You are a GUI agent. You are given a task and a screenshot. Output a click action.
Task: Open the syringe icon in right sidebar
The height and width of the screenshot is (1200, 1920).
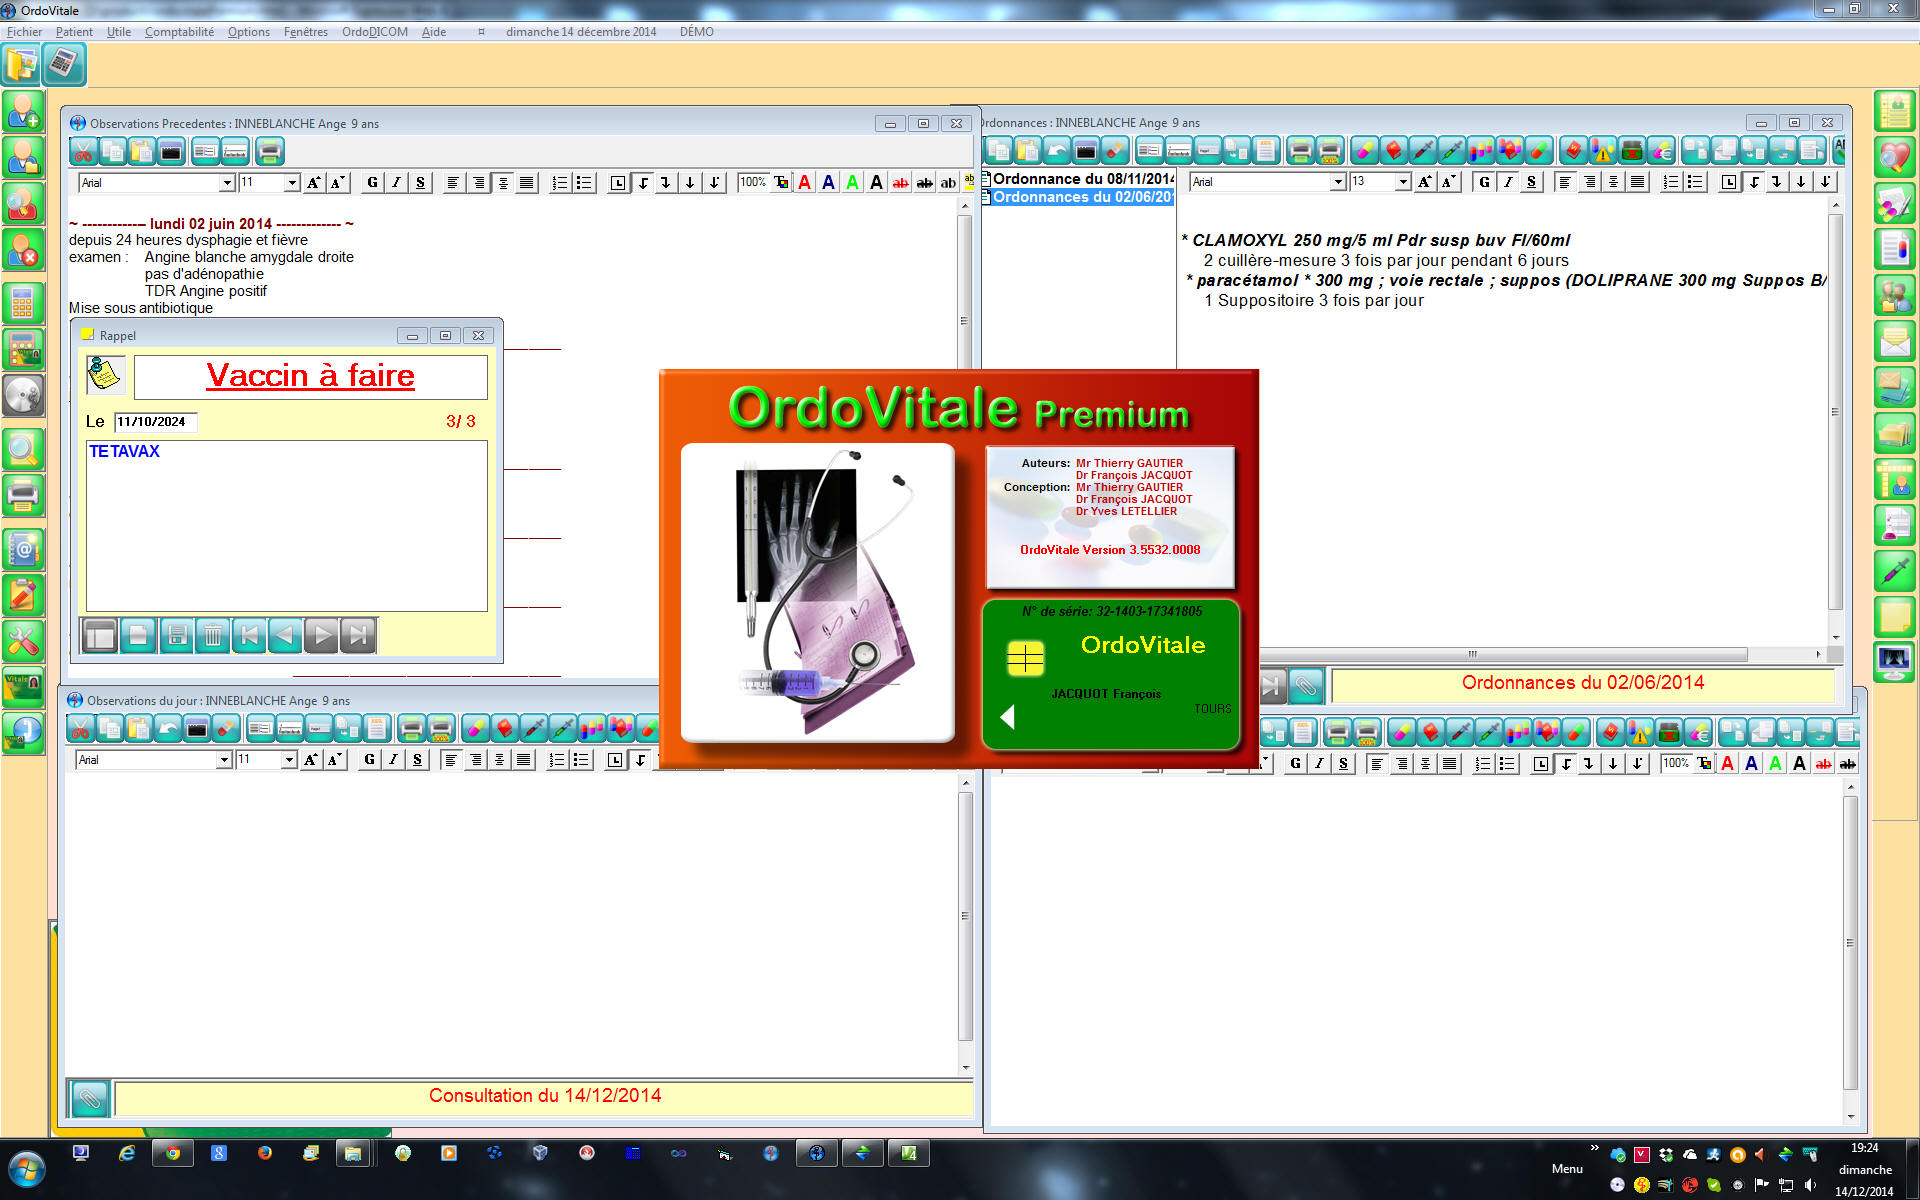pos(1894,571)
